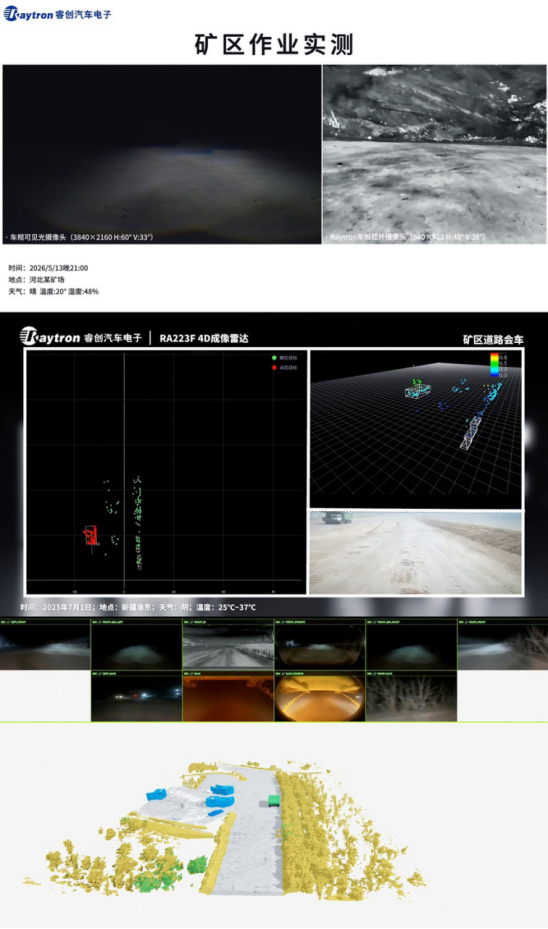Select the camera thumbnail showing red tail lights
The height and width of the screenshot is (929, 548).
click(137, 696)
